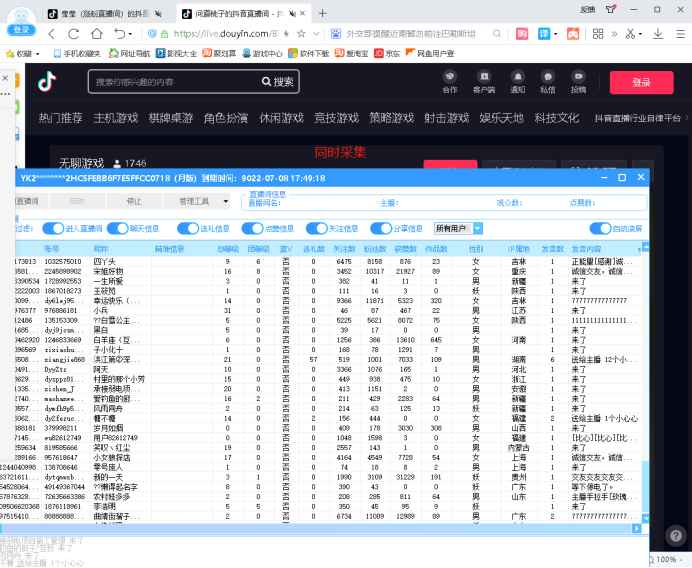Open the scissors screenshot tool icon
The width and height of the screenshot is (692, 568).
(x=630, y=34)
